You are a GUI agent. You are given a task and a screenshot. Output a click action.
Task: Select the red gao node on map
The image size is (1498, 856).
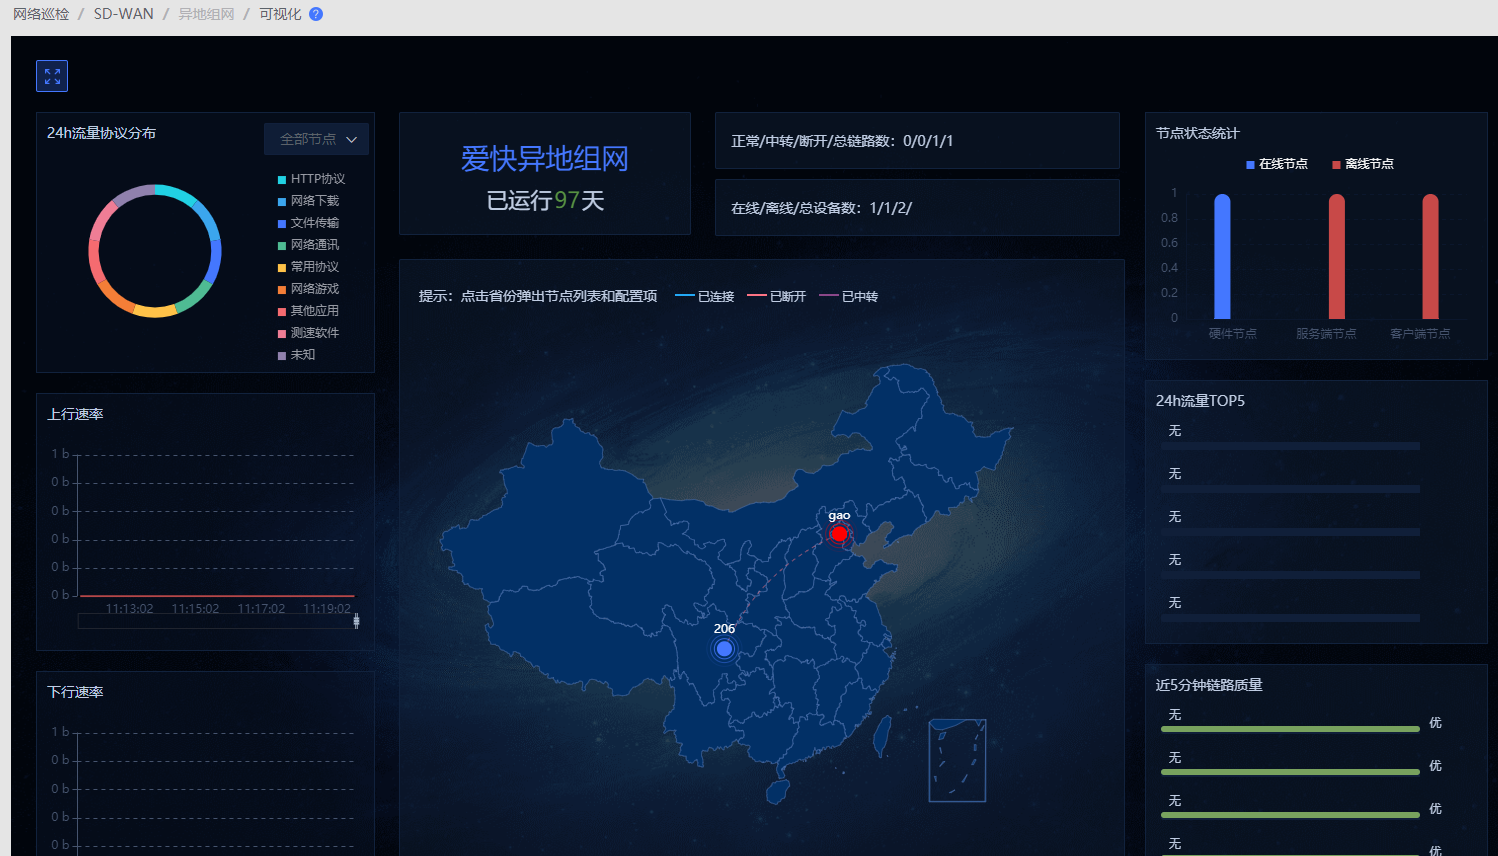pyautogui.click(x=839, y=534)
